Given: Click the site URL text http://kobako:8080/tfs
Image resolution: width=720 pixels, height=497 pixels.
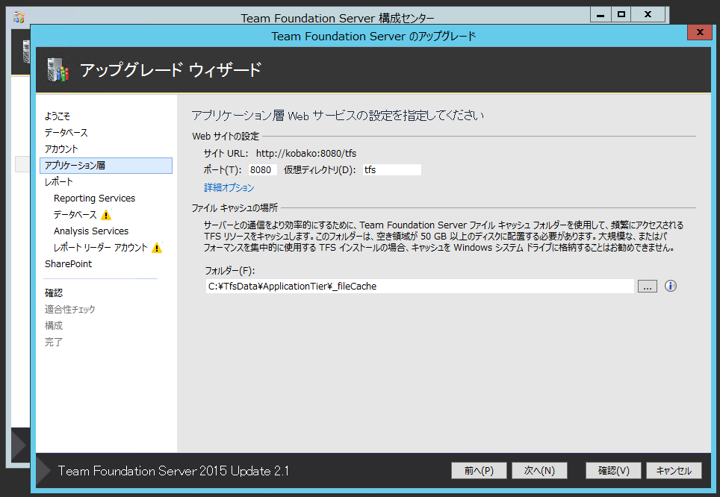Looking at the screenshot, I should pos(306,153).
